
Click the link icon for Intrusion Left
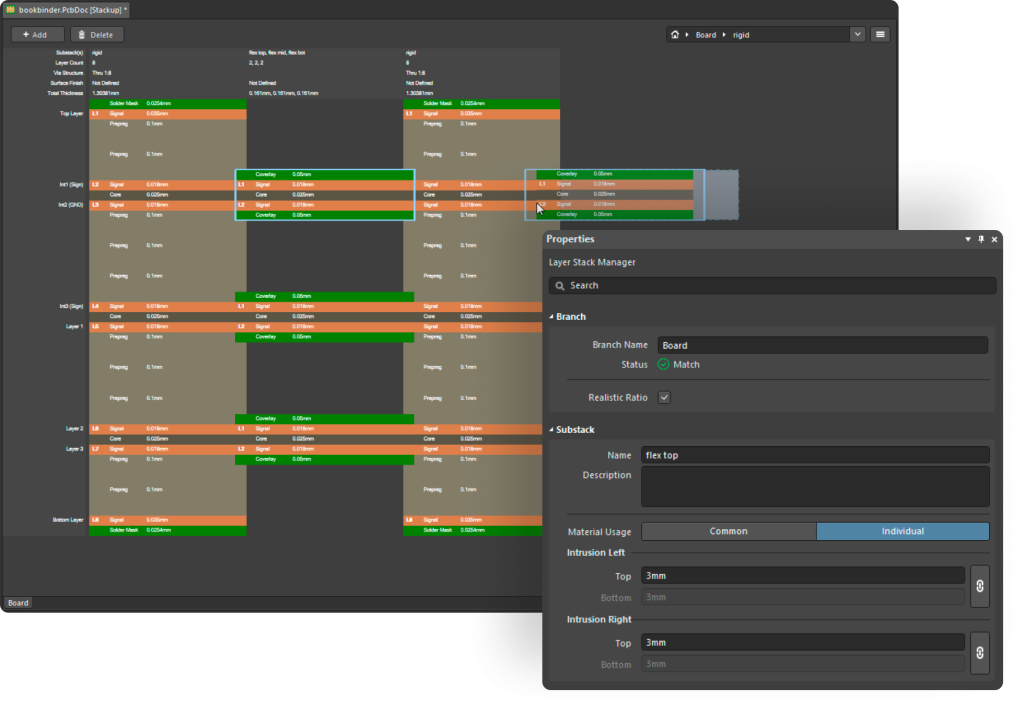tap(979, 587)
